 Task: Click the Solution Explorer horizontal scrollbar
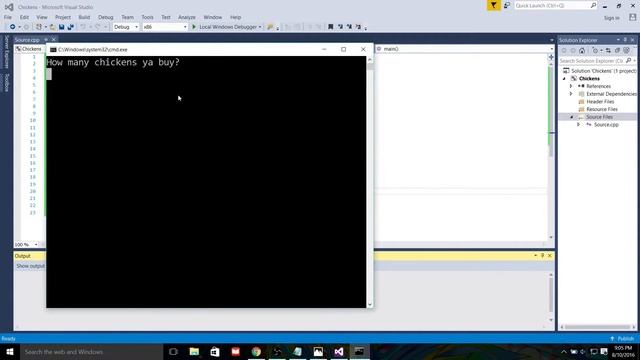[x=598, y=327]
